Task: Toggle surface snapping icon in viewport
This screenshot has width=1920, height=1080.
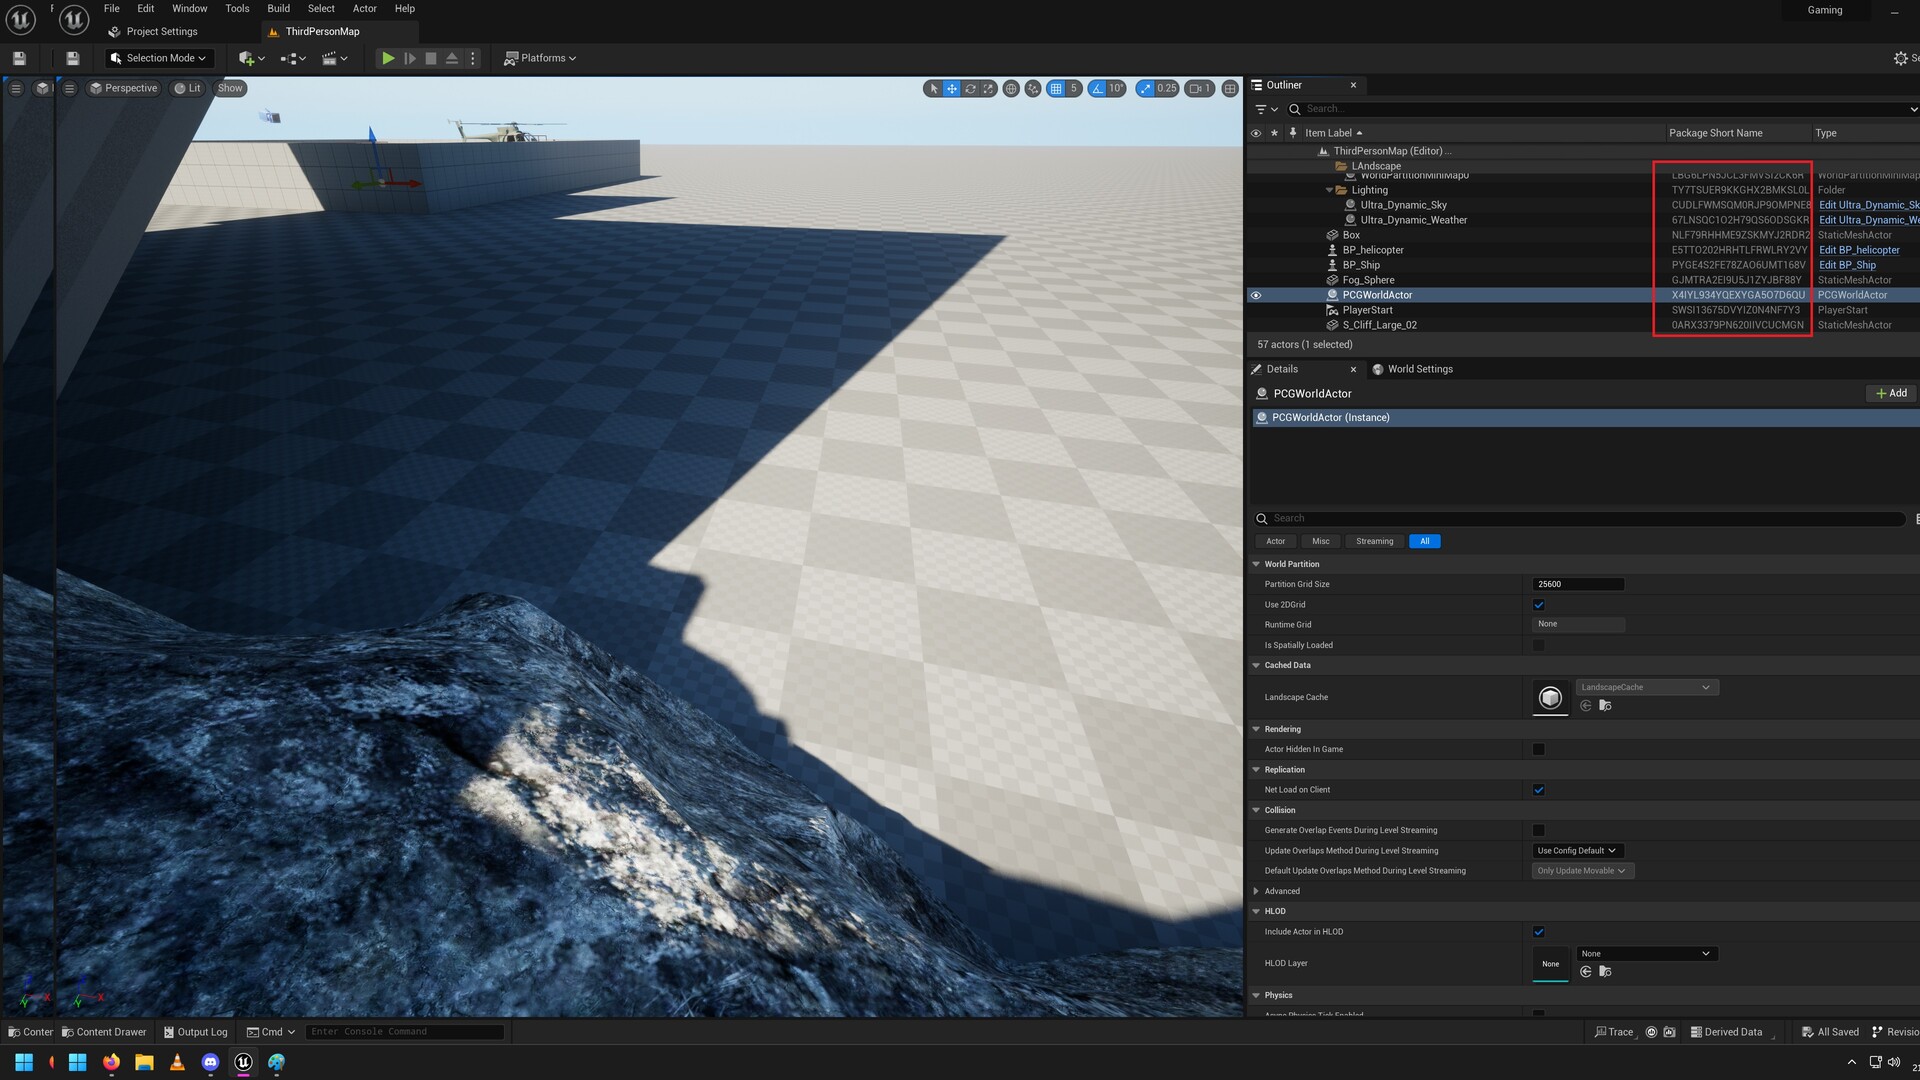Action: (x=1033, y=89)
